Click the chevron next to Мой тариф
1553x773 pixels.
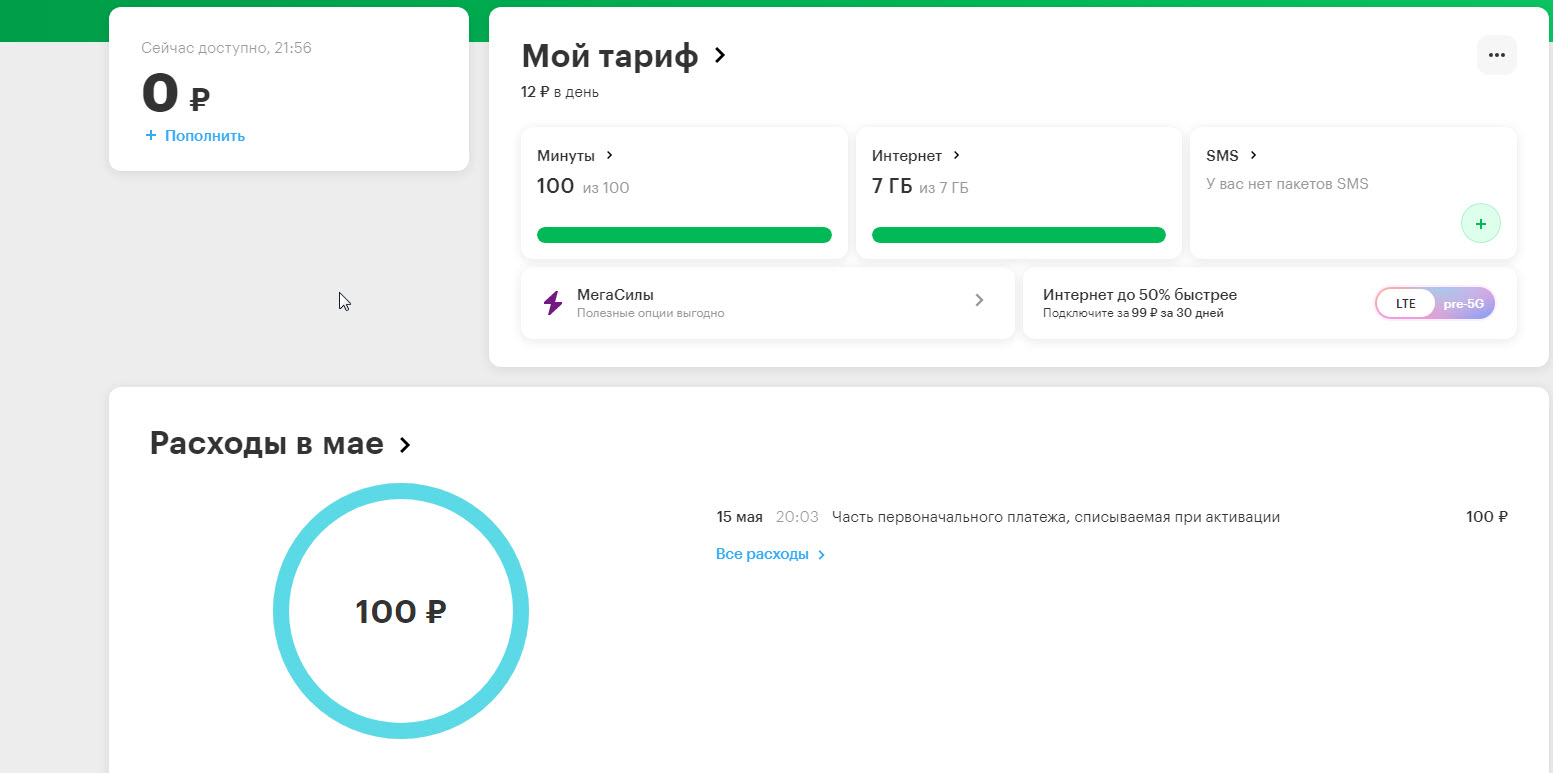coord(720,55)
